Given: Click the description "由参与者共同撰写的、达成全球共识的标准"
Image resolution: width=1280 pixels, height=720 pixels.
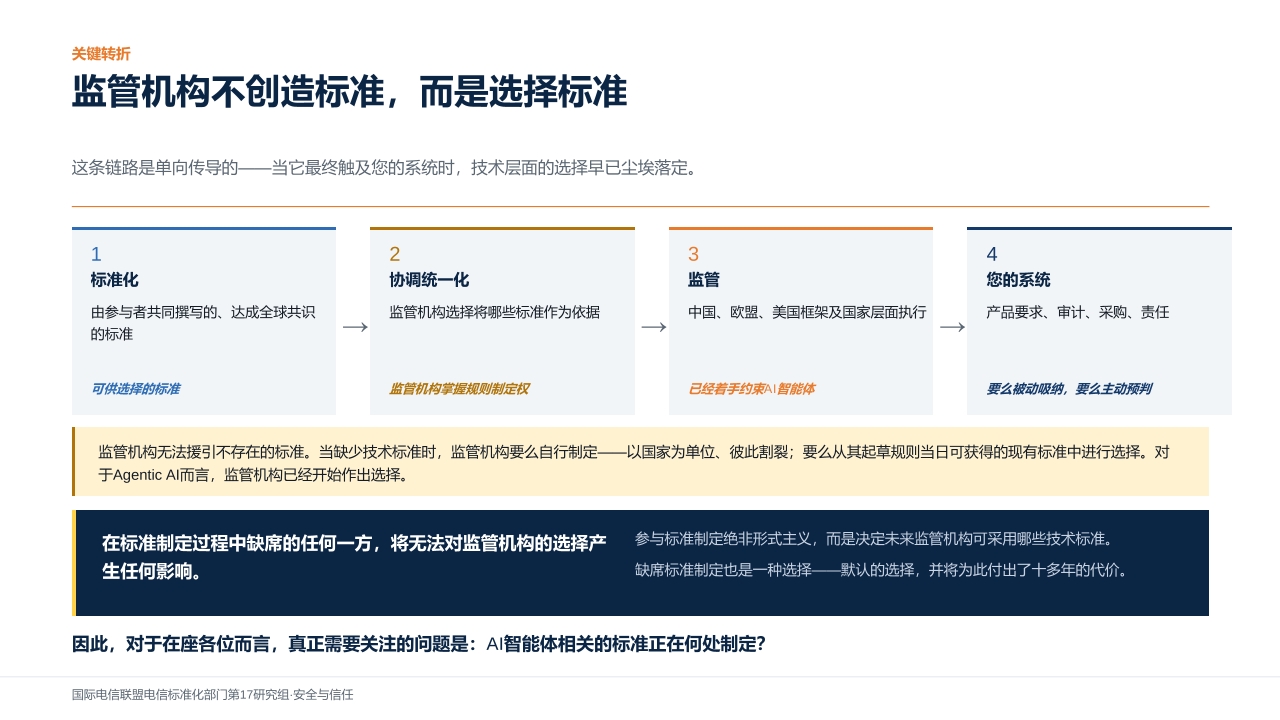Looking at the screenshot, I should pyautogui.click(x=203, y=323).
